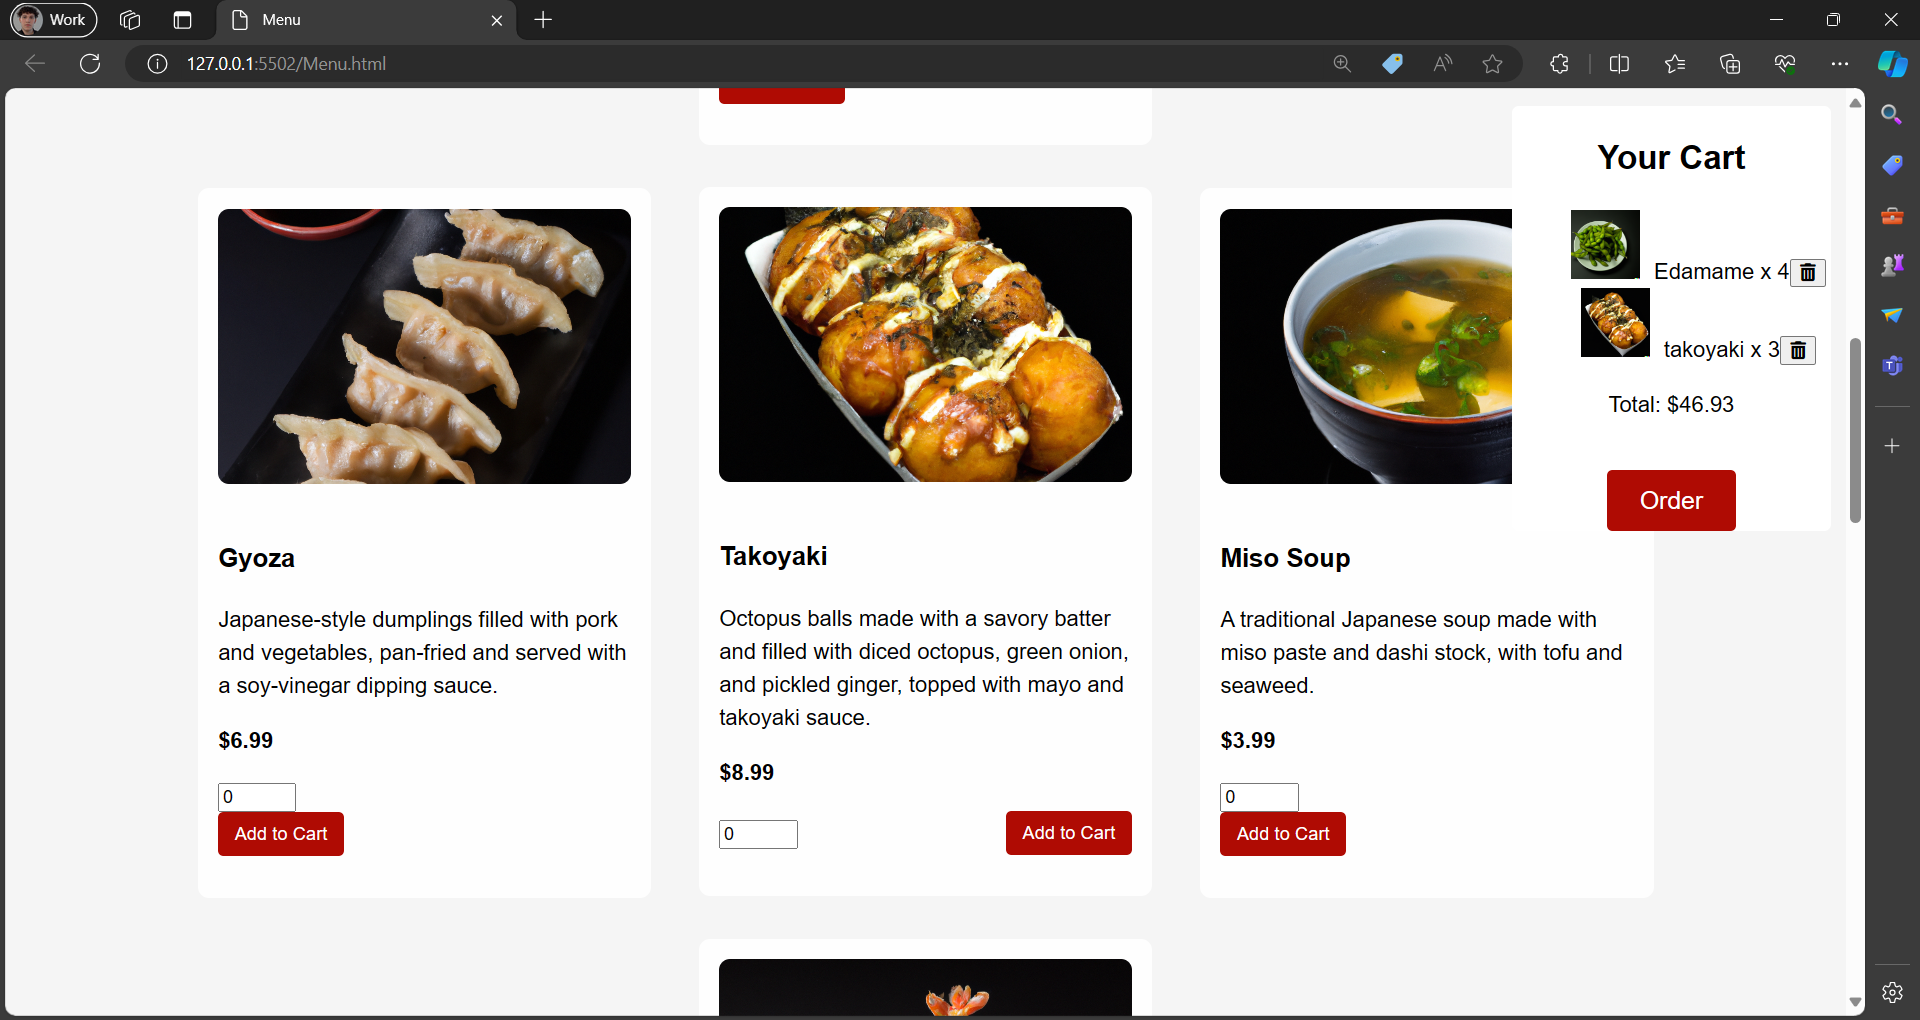
Task: Click takoyaki thumbnail in cart
Action: (x=1615, y=322)
